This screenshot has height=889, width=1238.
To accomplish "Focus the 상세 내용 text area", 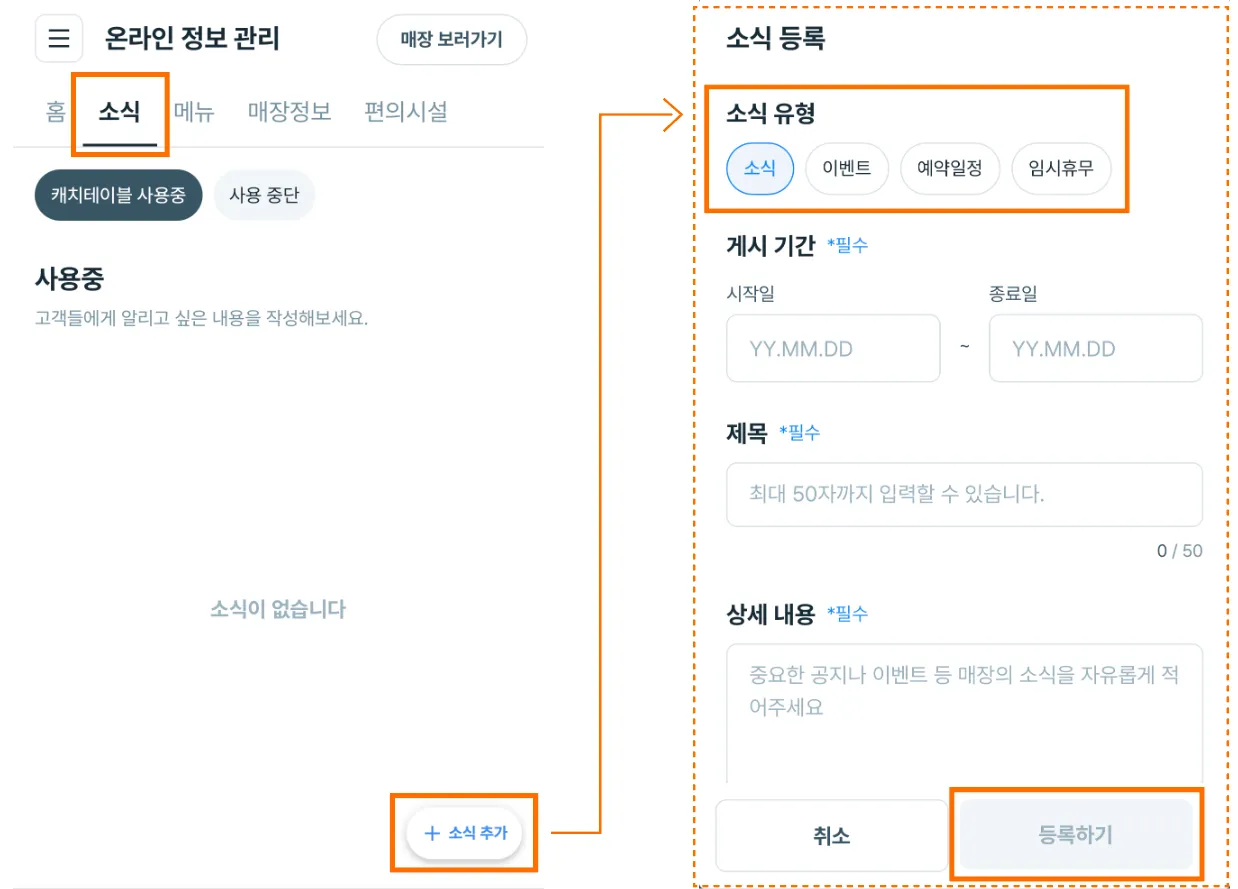I will pyautogui.click(x=963, y=710).
